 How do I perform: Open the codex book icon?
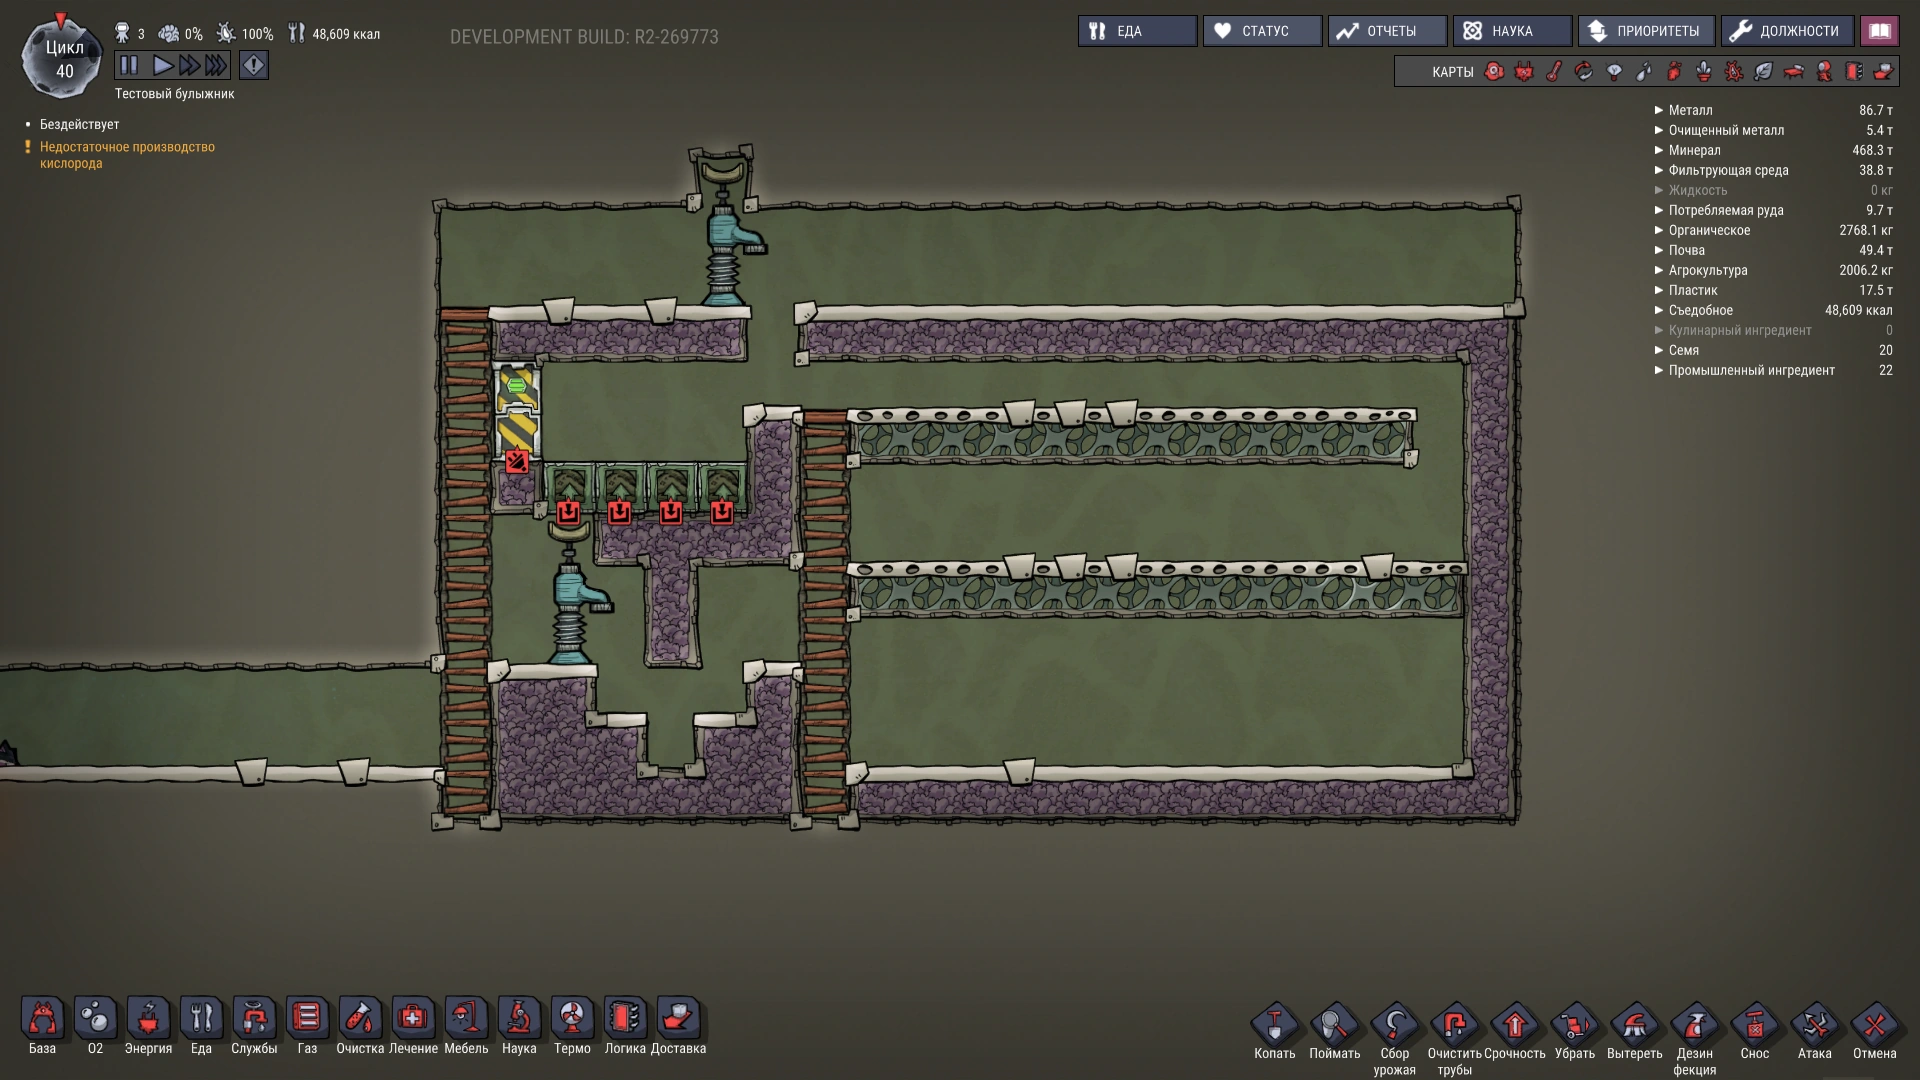click(1879, 31)
